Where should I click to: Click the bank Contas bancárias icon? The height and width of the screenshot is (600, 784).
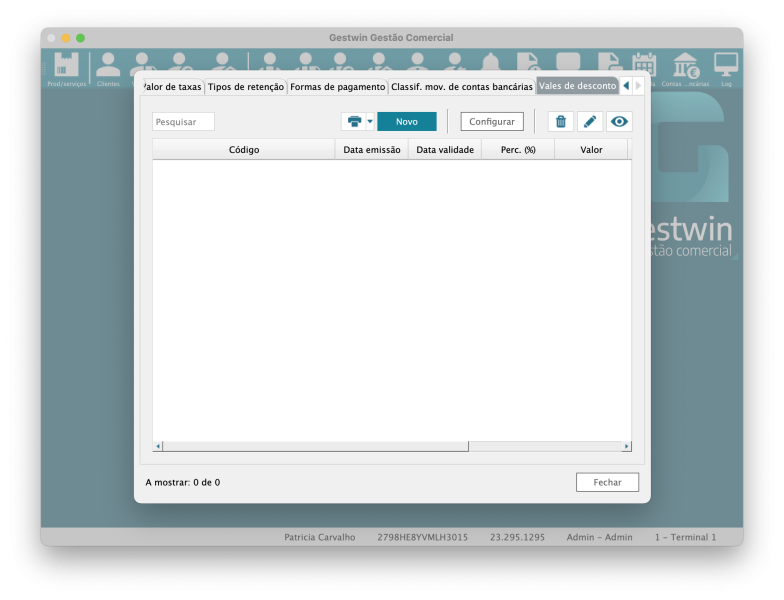685,66
